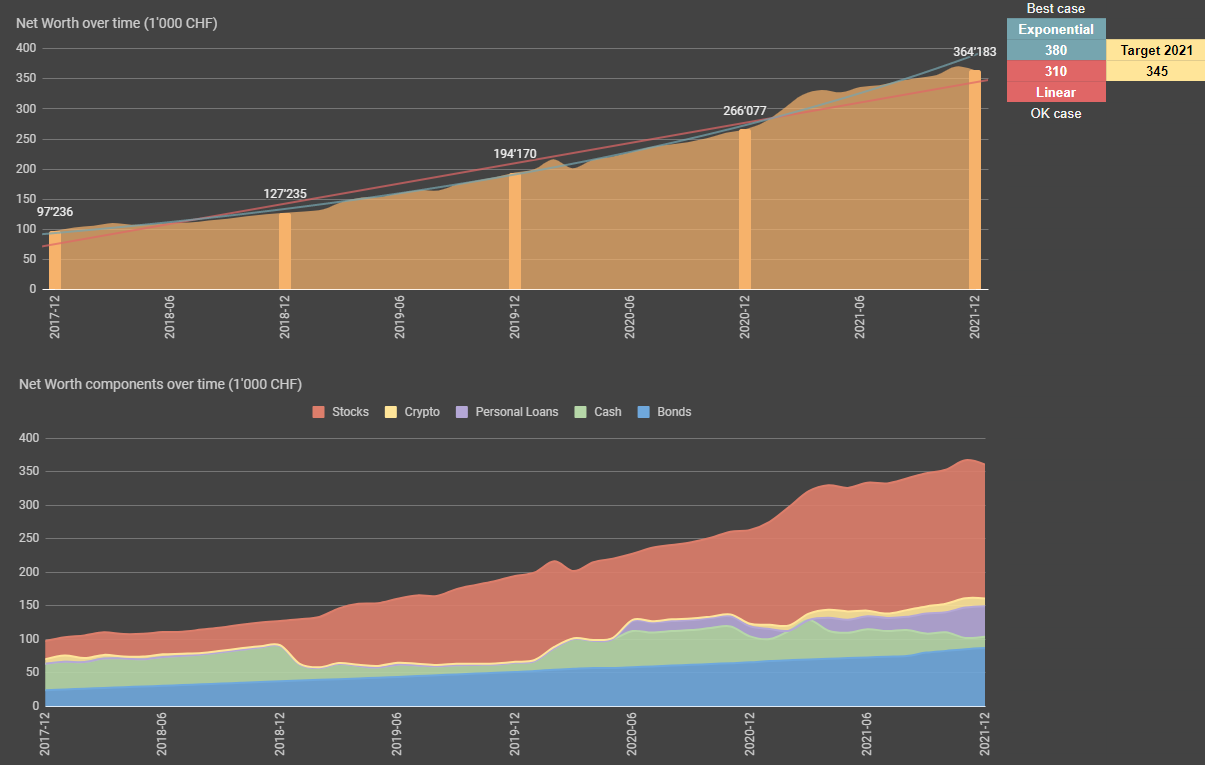Click the OK case label cell
The image size is (1205, 765).
tap(1055, 113)
